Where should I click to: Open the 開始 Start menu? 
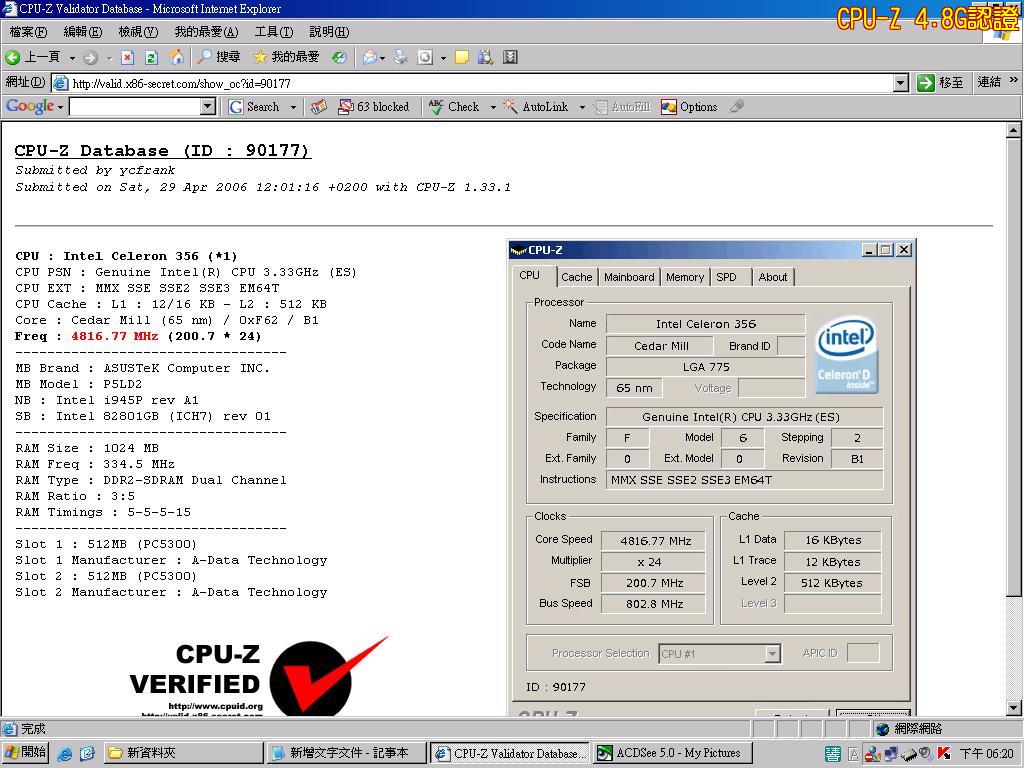pos(25,753)
